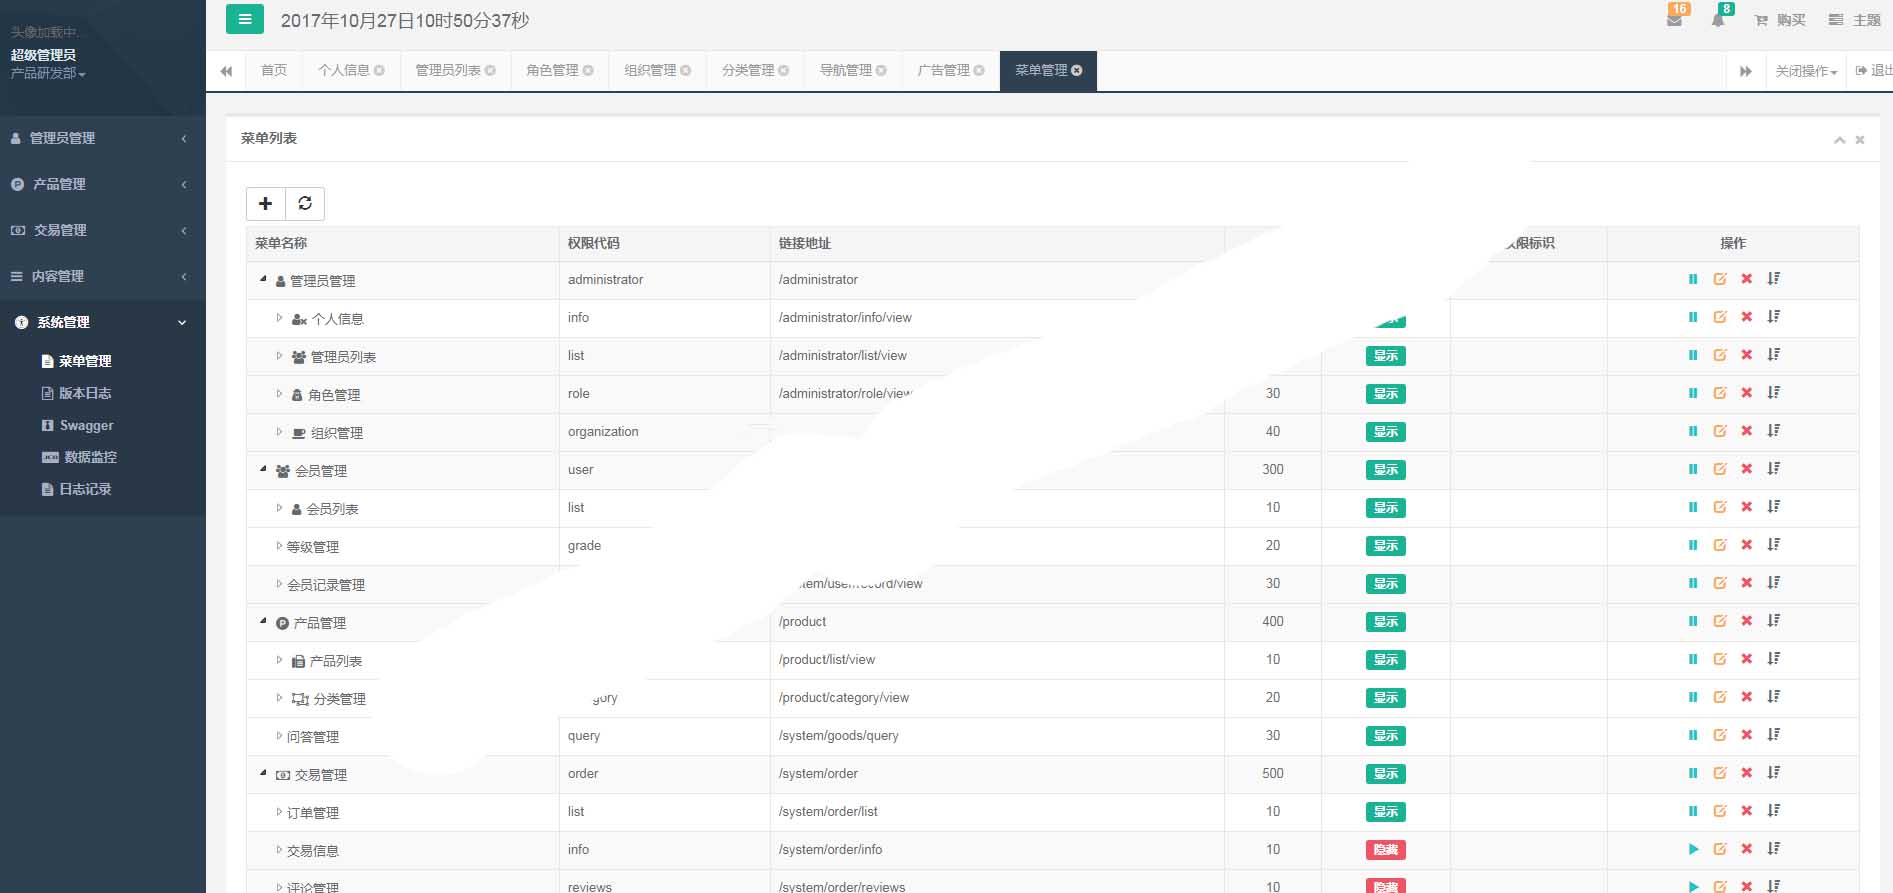Open 版本日志 in sidebar menu
The width and height of the screenshot is (1893, 893).
pyautogui.click(x=85, y=393)
